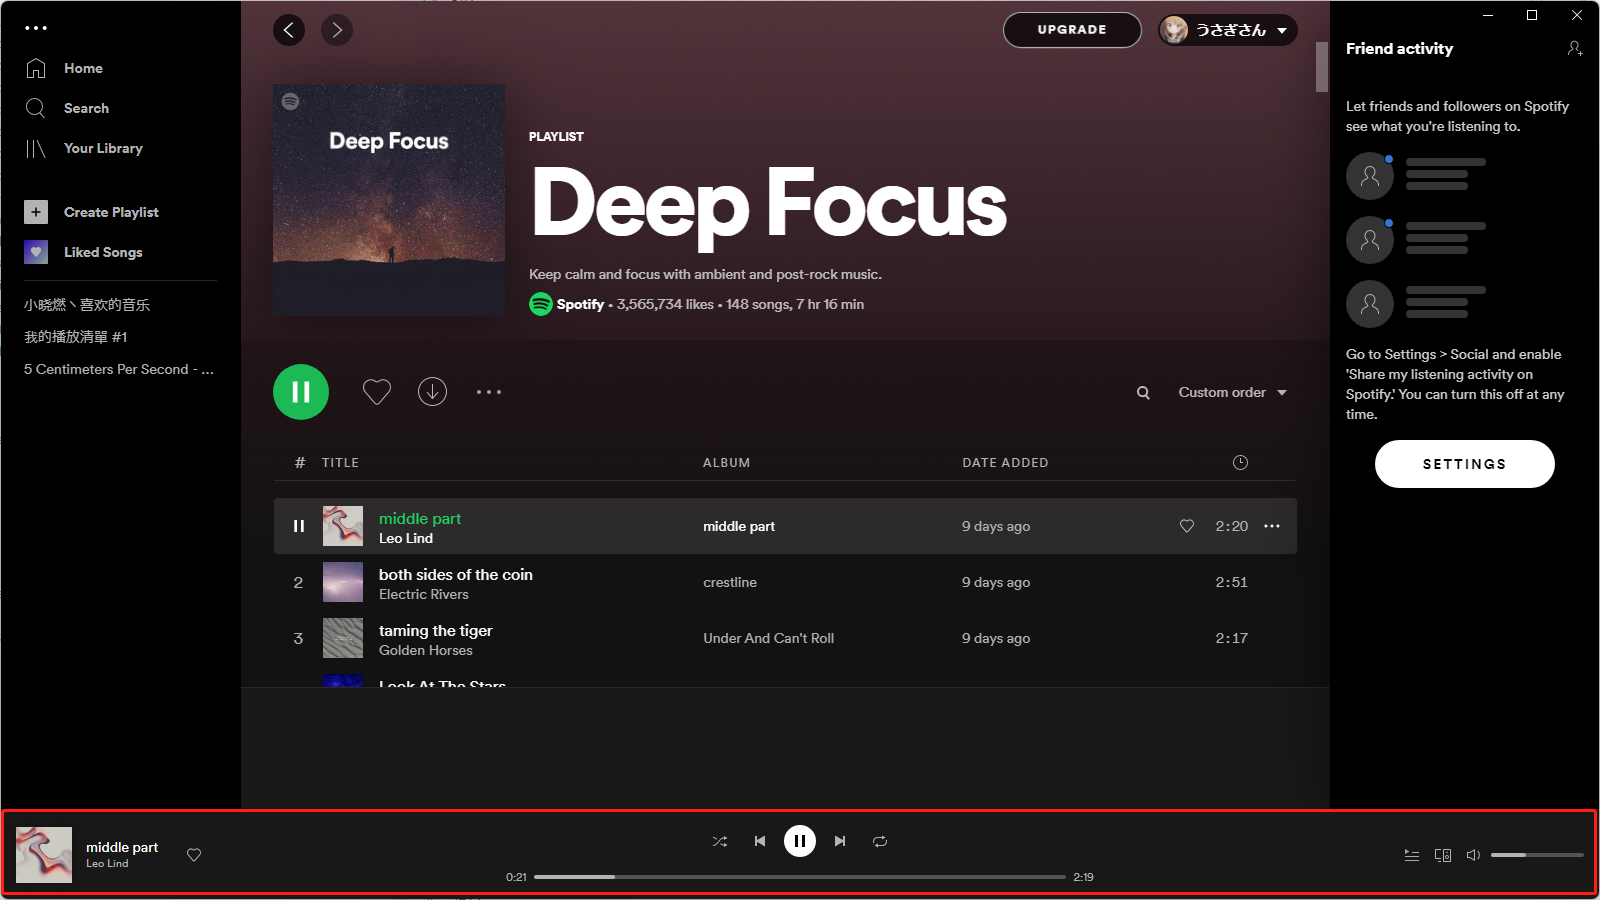Open playlist 我的播放清單 #1
This screenshot has height=900, width=1600.
[76, 337]
